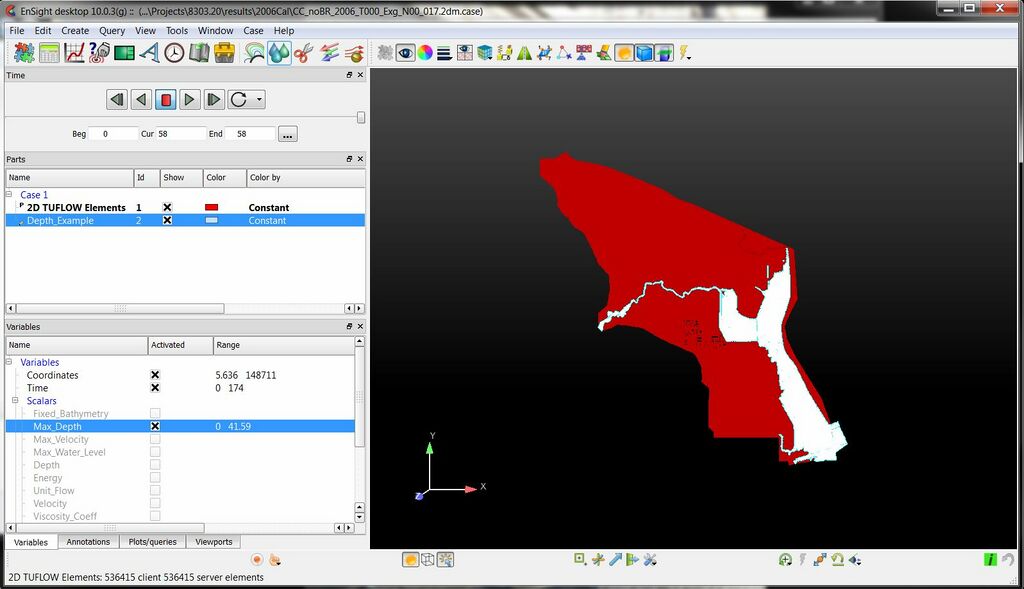Open the color wheel palette icon
1024x589 pixels.
pyautogui.click(x=425, y=53)
